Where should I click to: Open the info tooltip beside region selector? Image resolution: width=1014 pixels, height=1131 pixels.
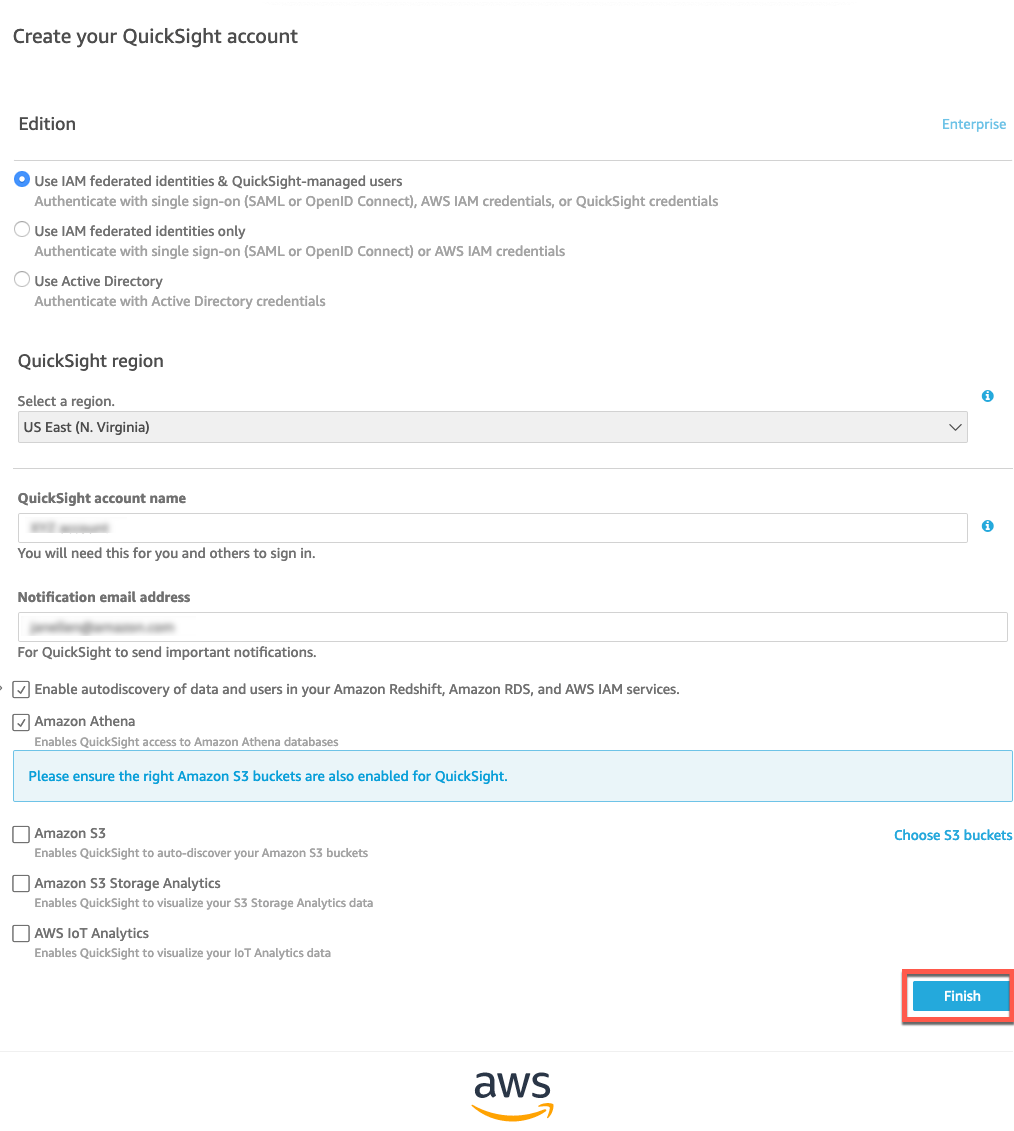point(987,396)
